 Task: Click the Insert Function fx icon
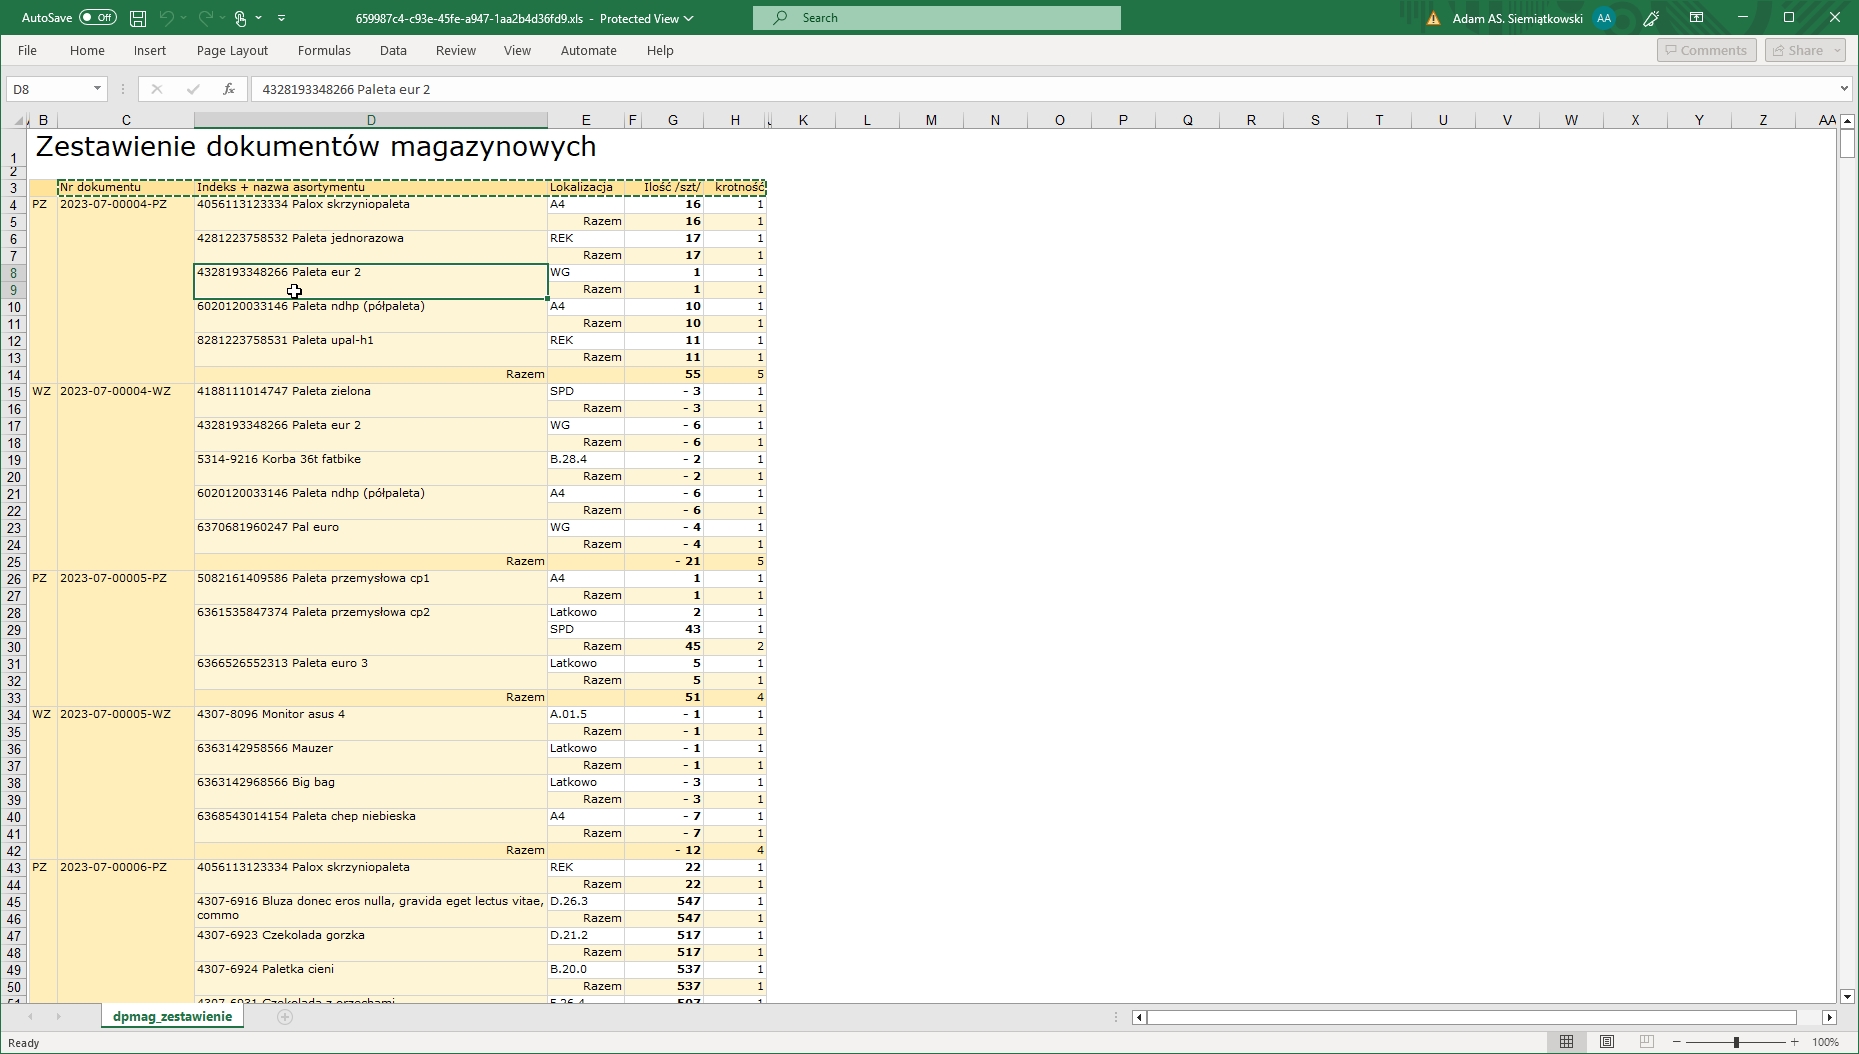229,89
